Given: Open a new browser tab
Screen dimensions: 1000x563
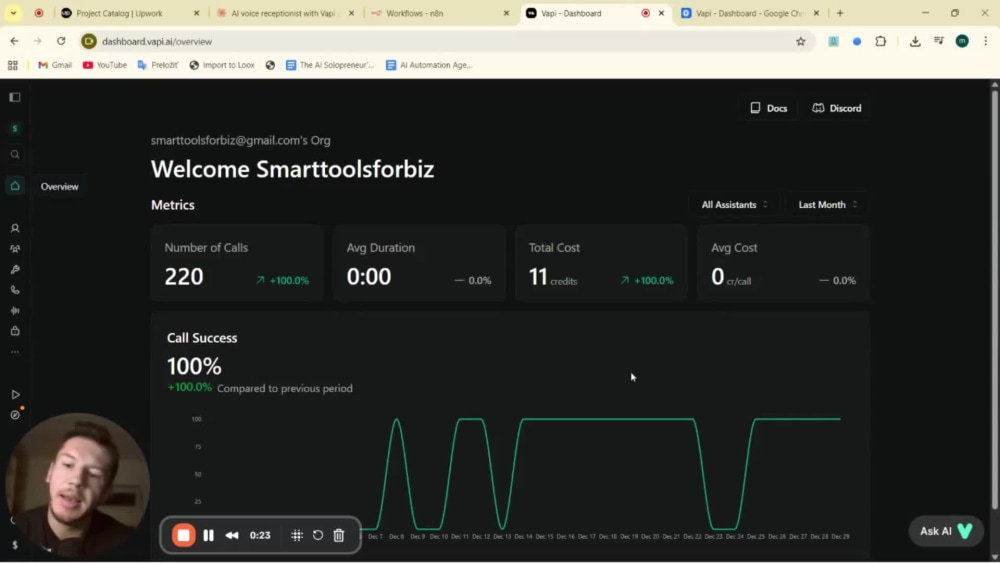Looking at the screenshot, I should tap(840, 13).
